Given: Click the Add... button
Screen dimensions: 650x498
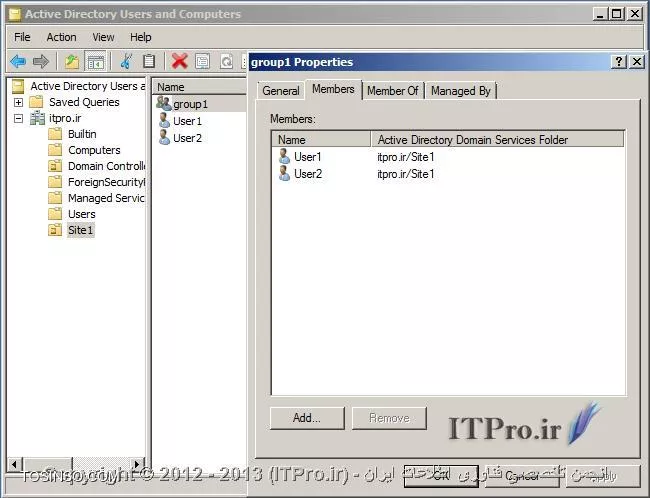Looking at the screenshot, I should point(307,418).
